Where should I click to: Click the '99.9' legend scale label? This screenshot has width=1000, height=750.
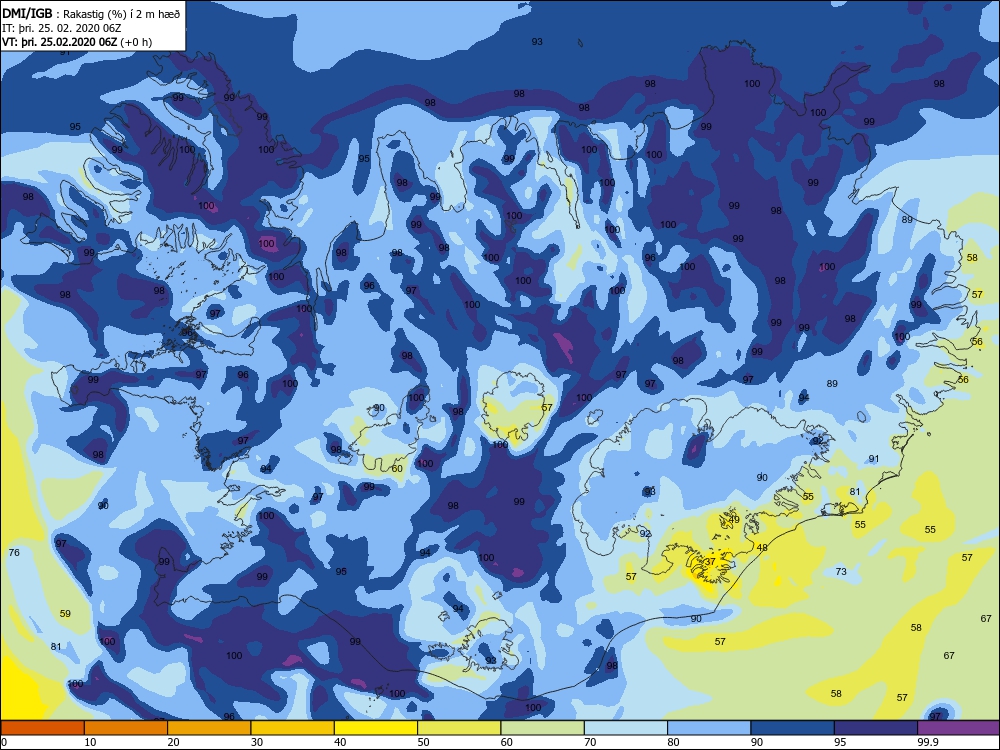(x=927, y=742)
